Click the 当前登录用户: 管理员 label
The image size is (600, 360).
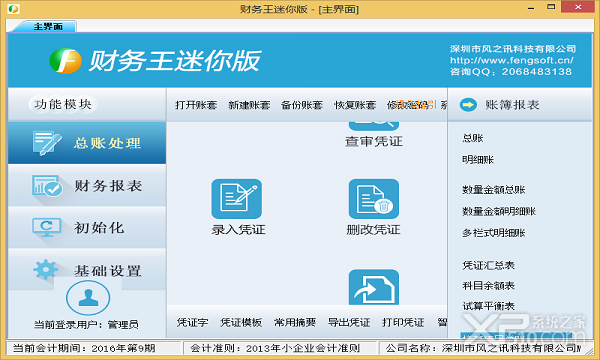[86, 325]
